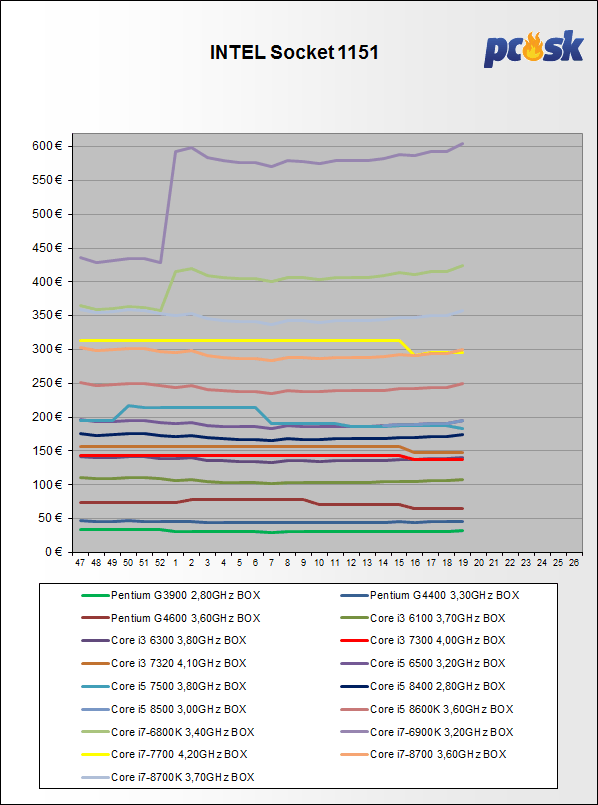
Task: Click the yellow Core i7-7700 line in the chart
Action: [239, 340]
